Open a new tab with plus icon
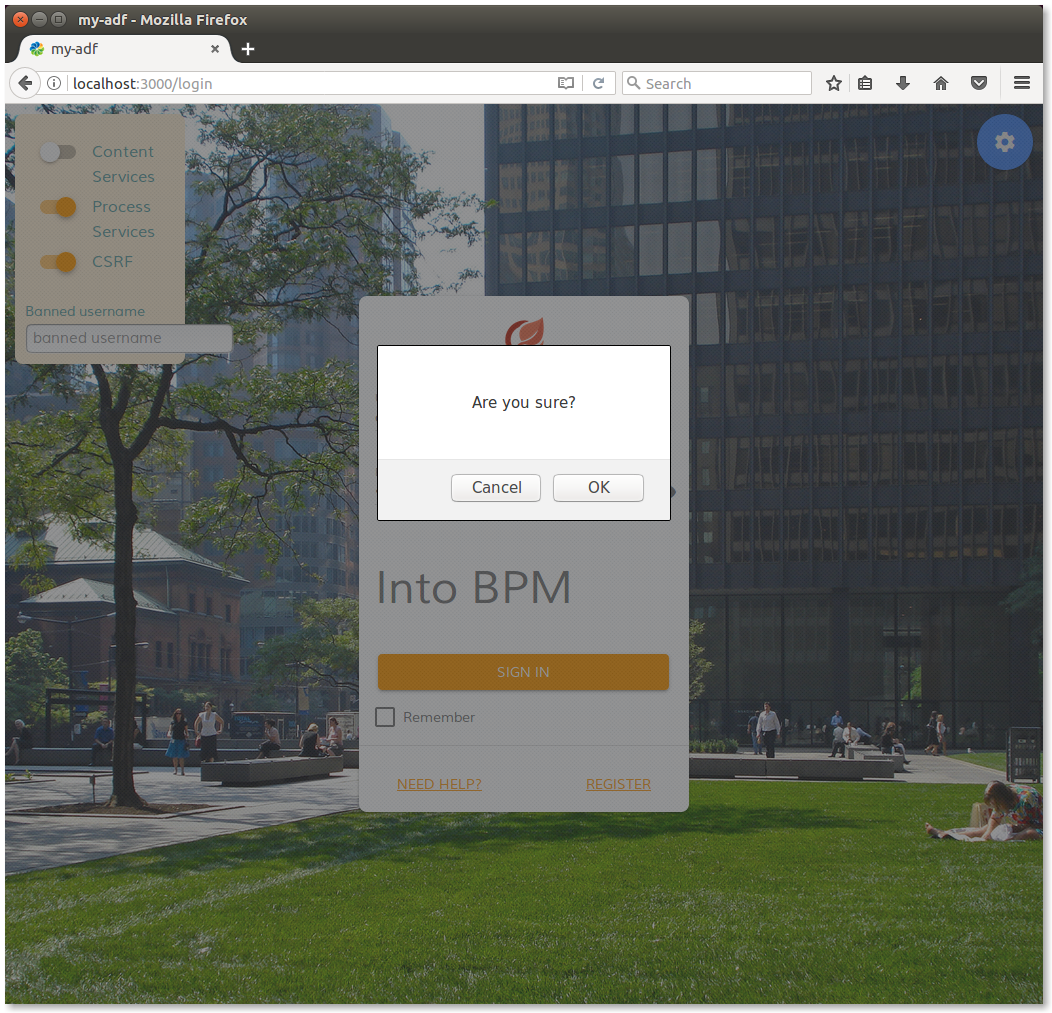This screenshot has height=1013, width=1052. coord(248,49)
